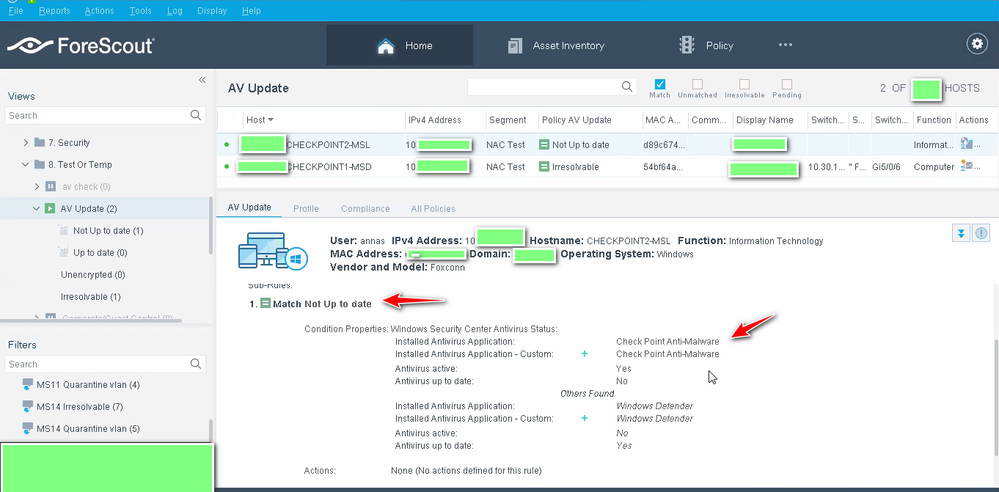Click the Home house icon

click(x=385, y=46)
